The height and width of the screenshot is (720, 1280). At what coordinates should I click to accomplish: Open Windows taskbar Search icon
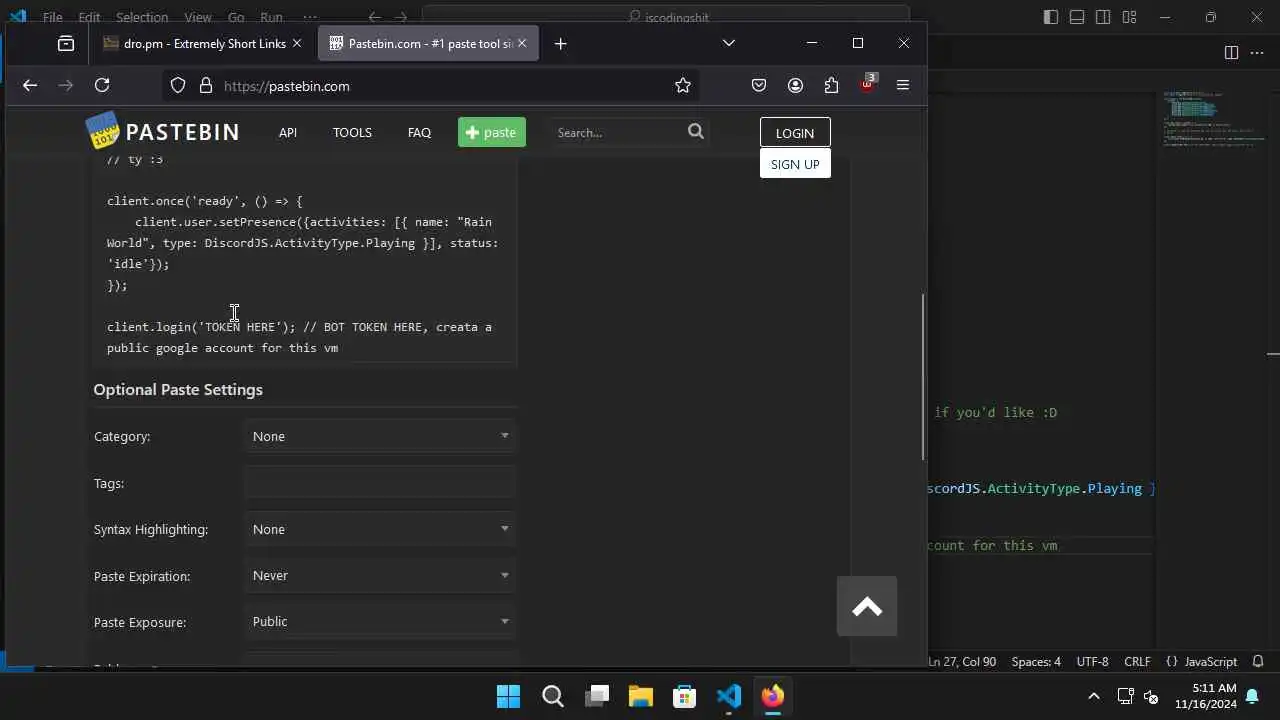tap(553, 696)
